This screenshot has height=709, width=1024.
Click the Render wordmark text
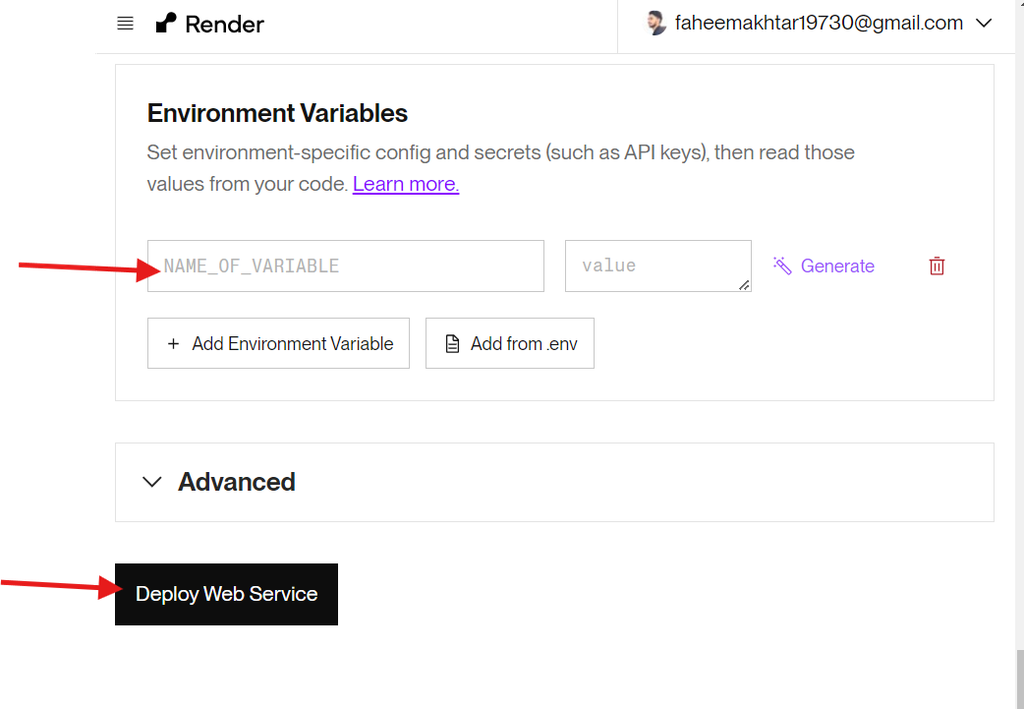coord(225,24)
